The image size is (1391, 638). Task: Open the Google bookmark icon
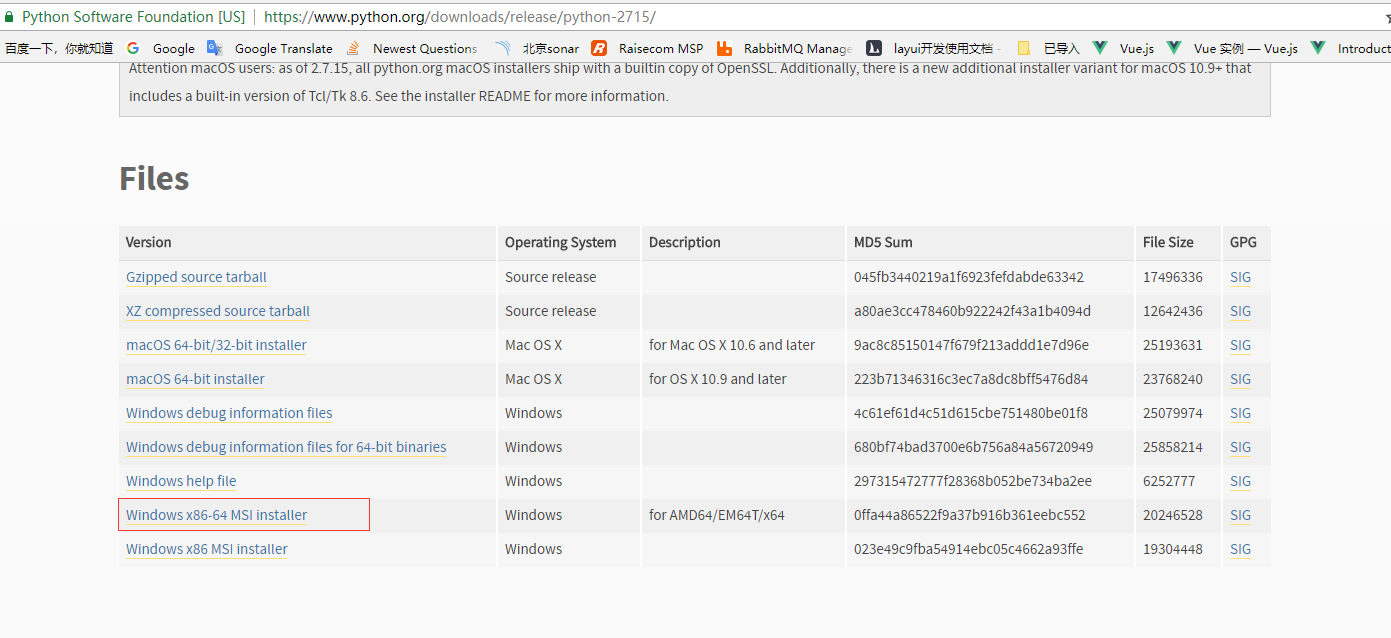[x=133, y=48]
